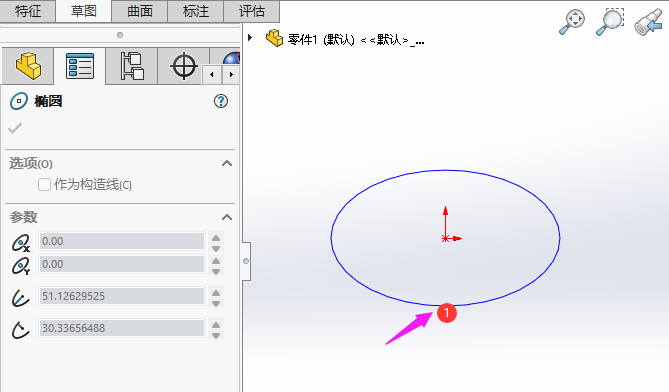Click the Previous View icon

point(648,23)
